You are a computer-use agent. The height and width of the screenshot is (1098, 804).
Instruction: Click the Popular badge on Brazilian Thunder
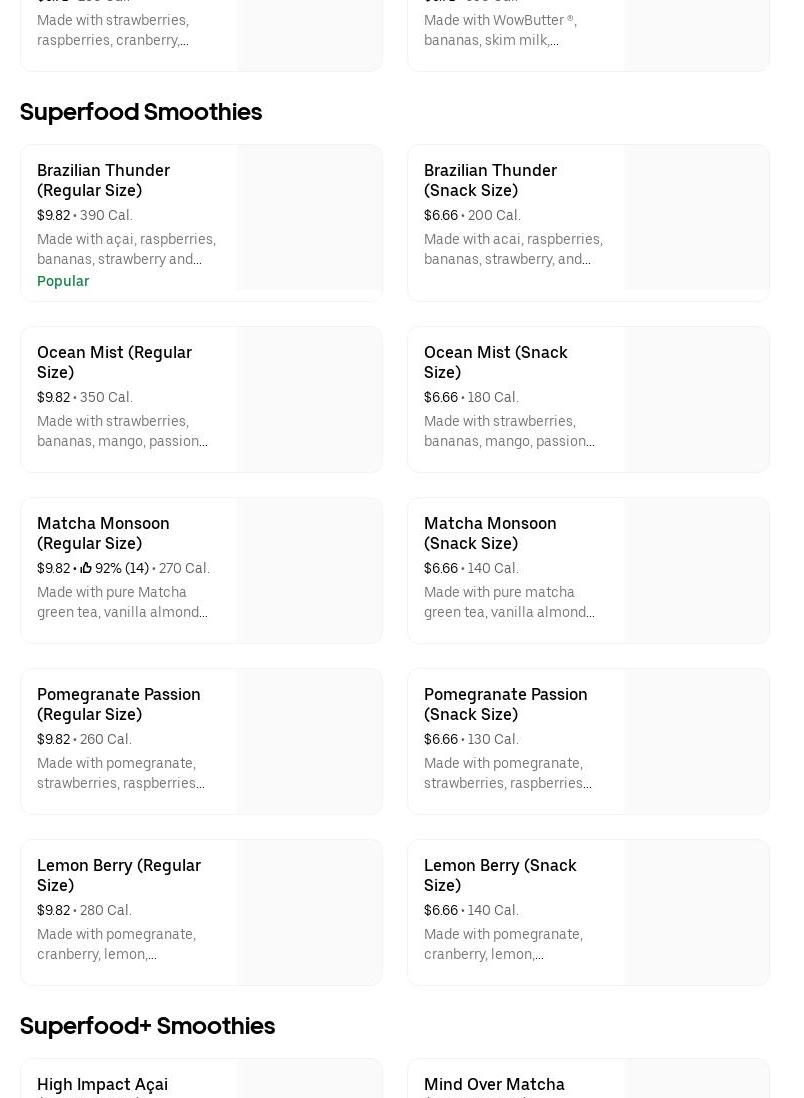(x=63, y=281)
